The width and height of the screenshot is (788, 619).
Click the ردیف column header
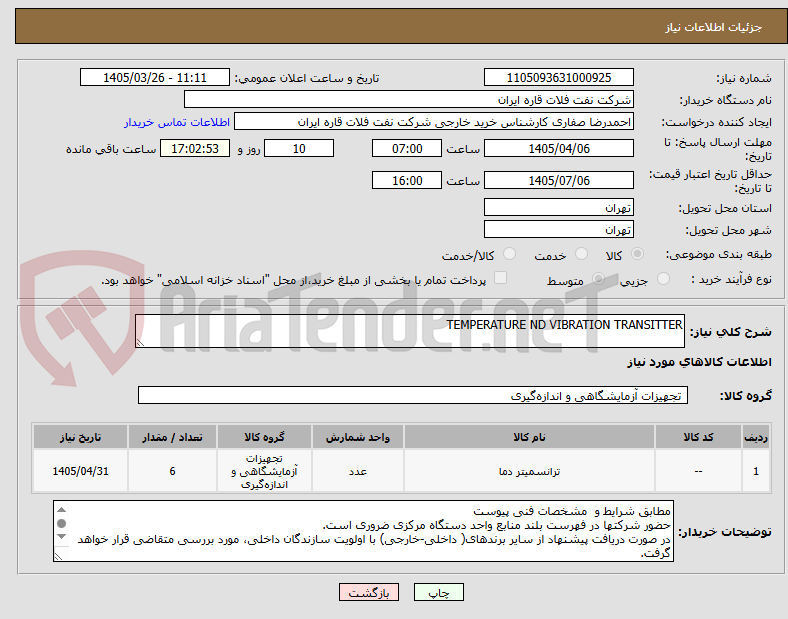pos(756,437)
